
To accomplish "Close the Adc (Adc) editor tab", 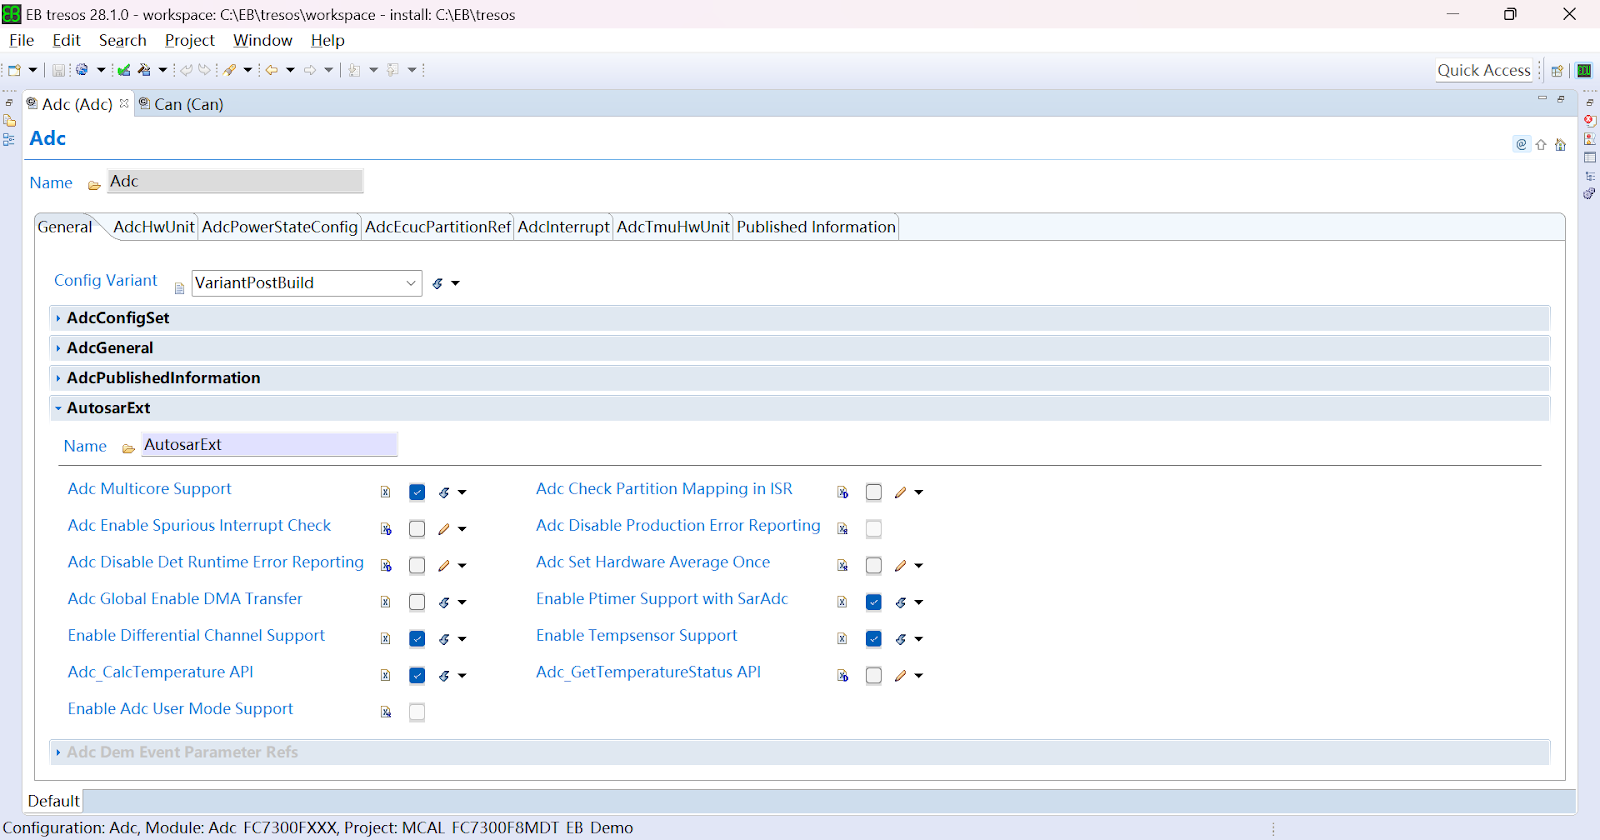I will click(124, 103).
